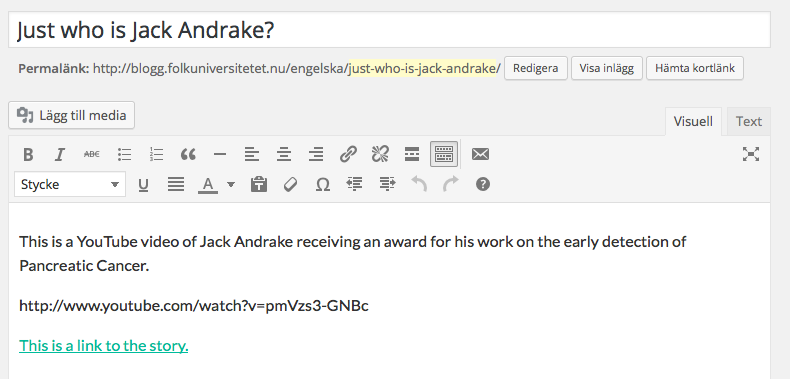
Task: Apply italic formatting
Action: click(x=59, y=154)
